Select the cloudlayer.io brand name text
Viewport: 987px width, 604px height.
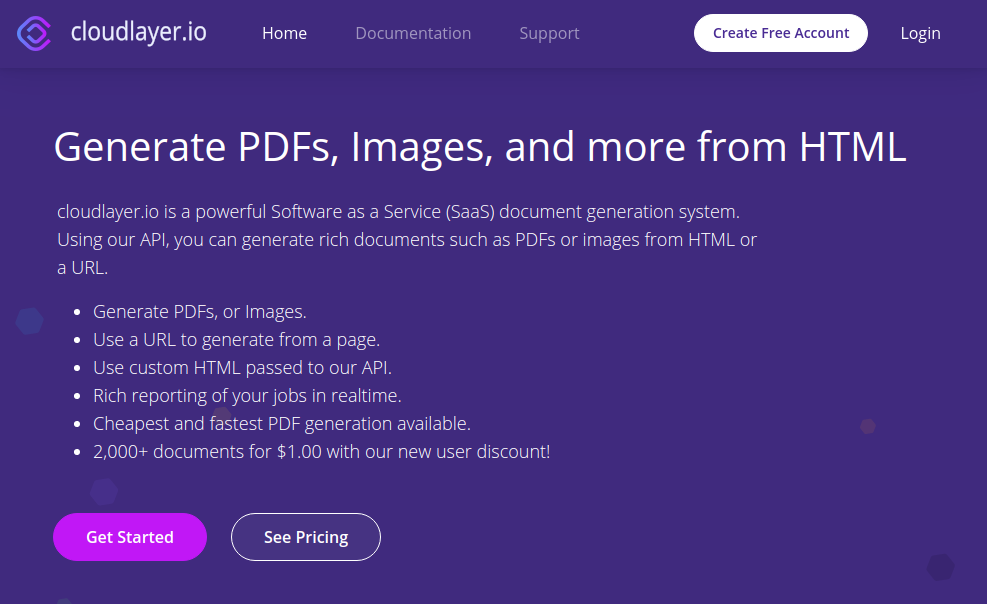click(137, 31)
